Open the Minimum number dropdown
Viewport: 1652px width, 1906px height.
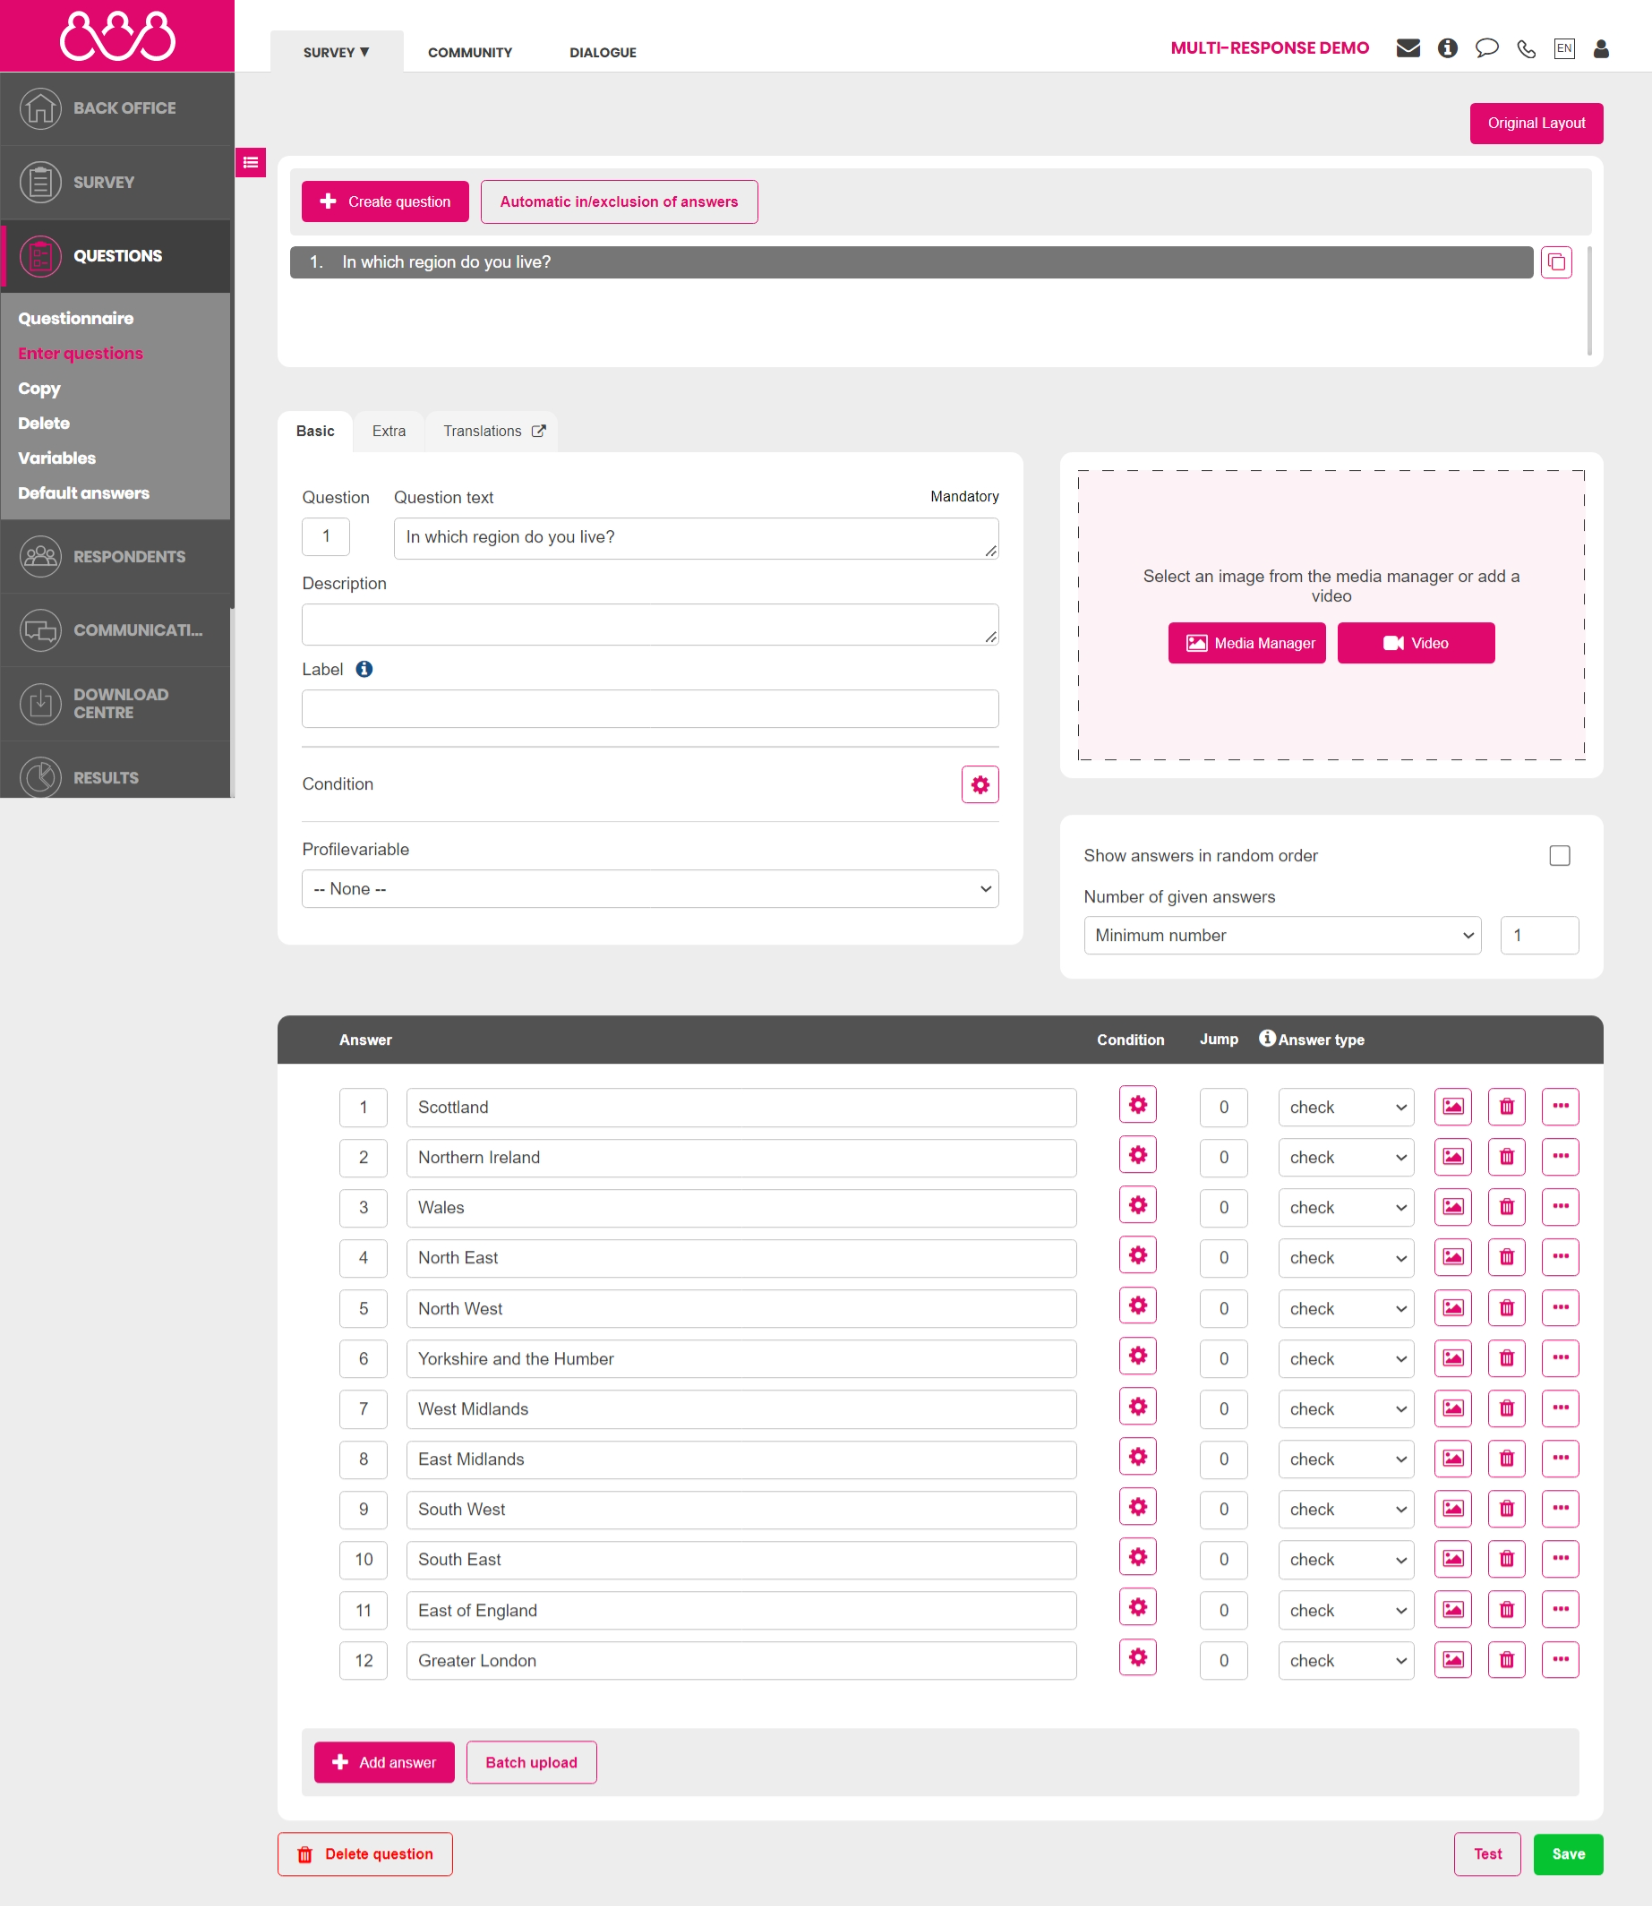[x=1282, y=936]
